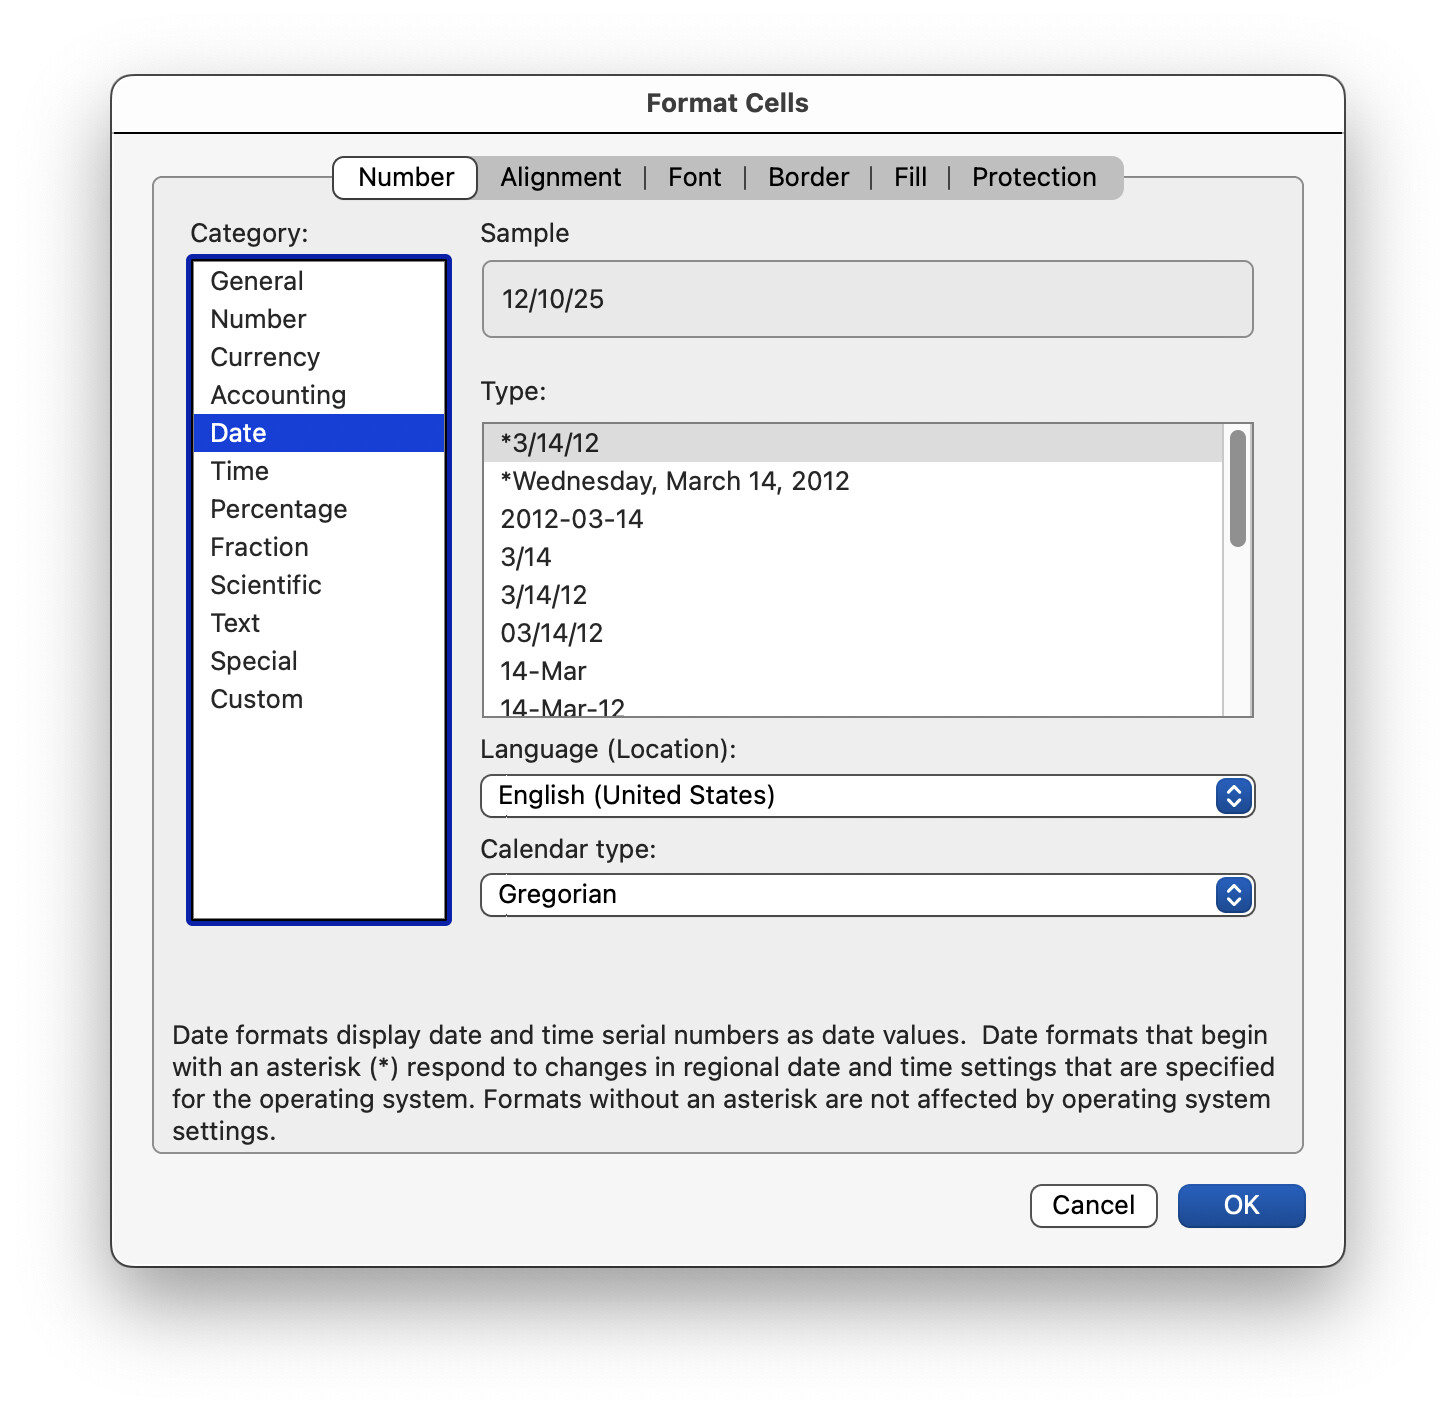The width and height of the screenshot is (1456, 1414).
Task: Select the long date format Wednesday, March 14, 2012
Action: 675,481
